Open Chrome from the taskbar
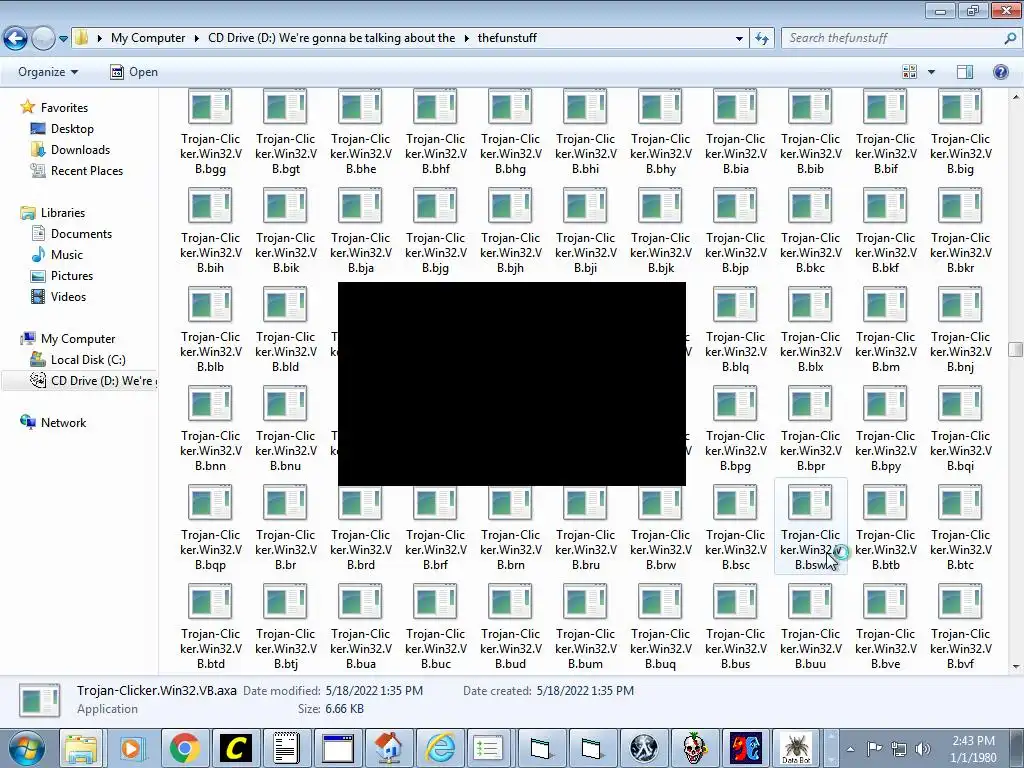The width and height of the screenshot is (1024, 768). [x=185, y=748]
